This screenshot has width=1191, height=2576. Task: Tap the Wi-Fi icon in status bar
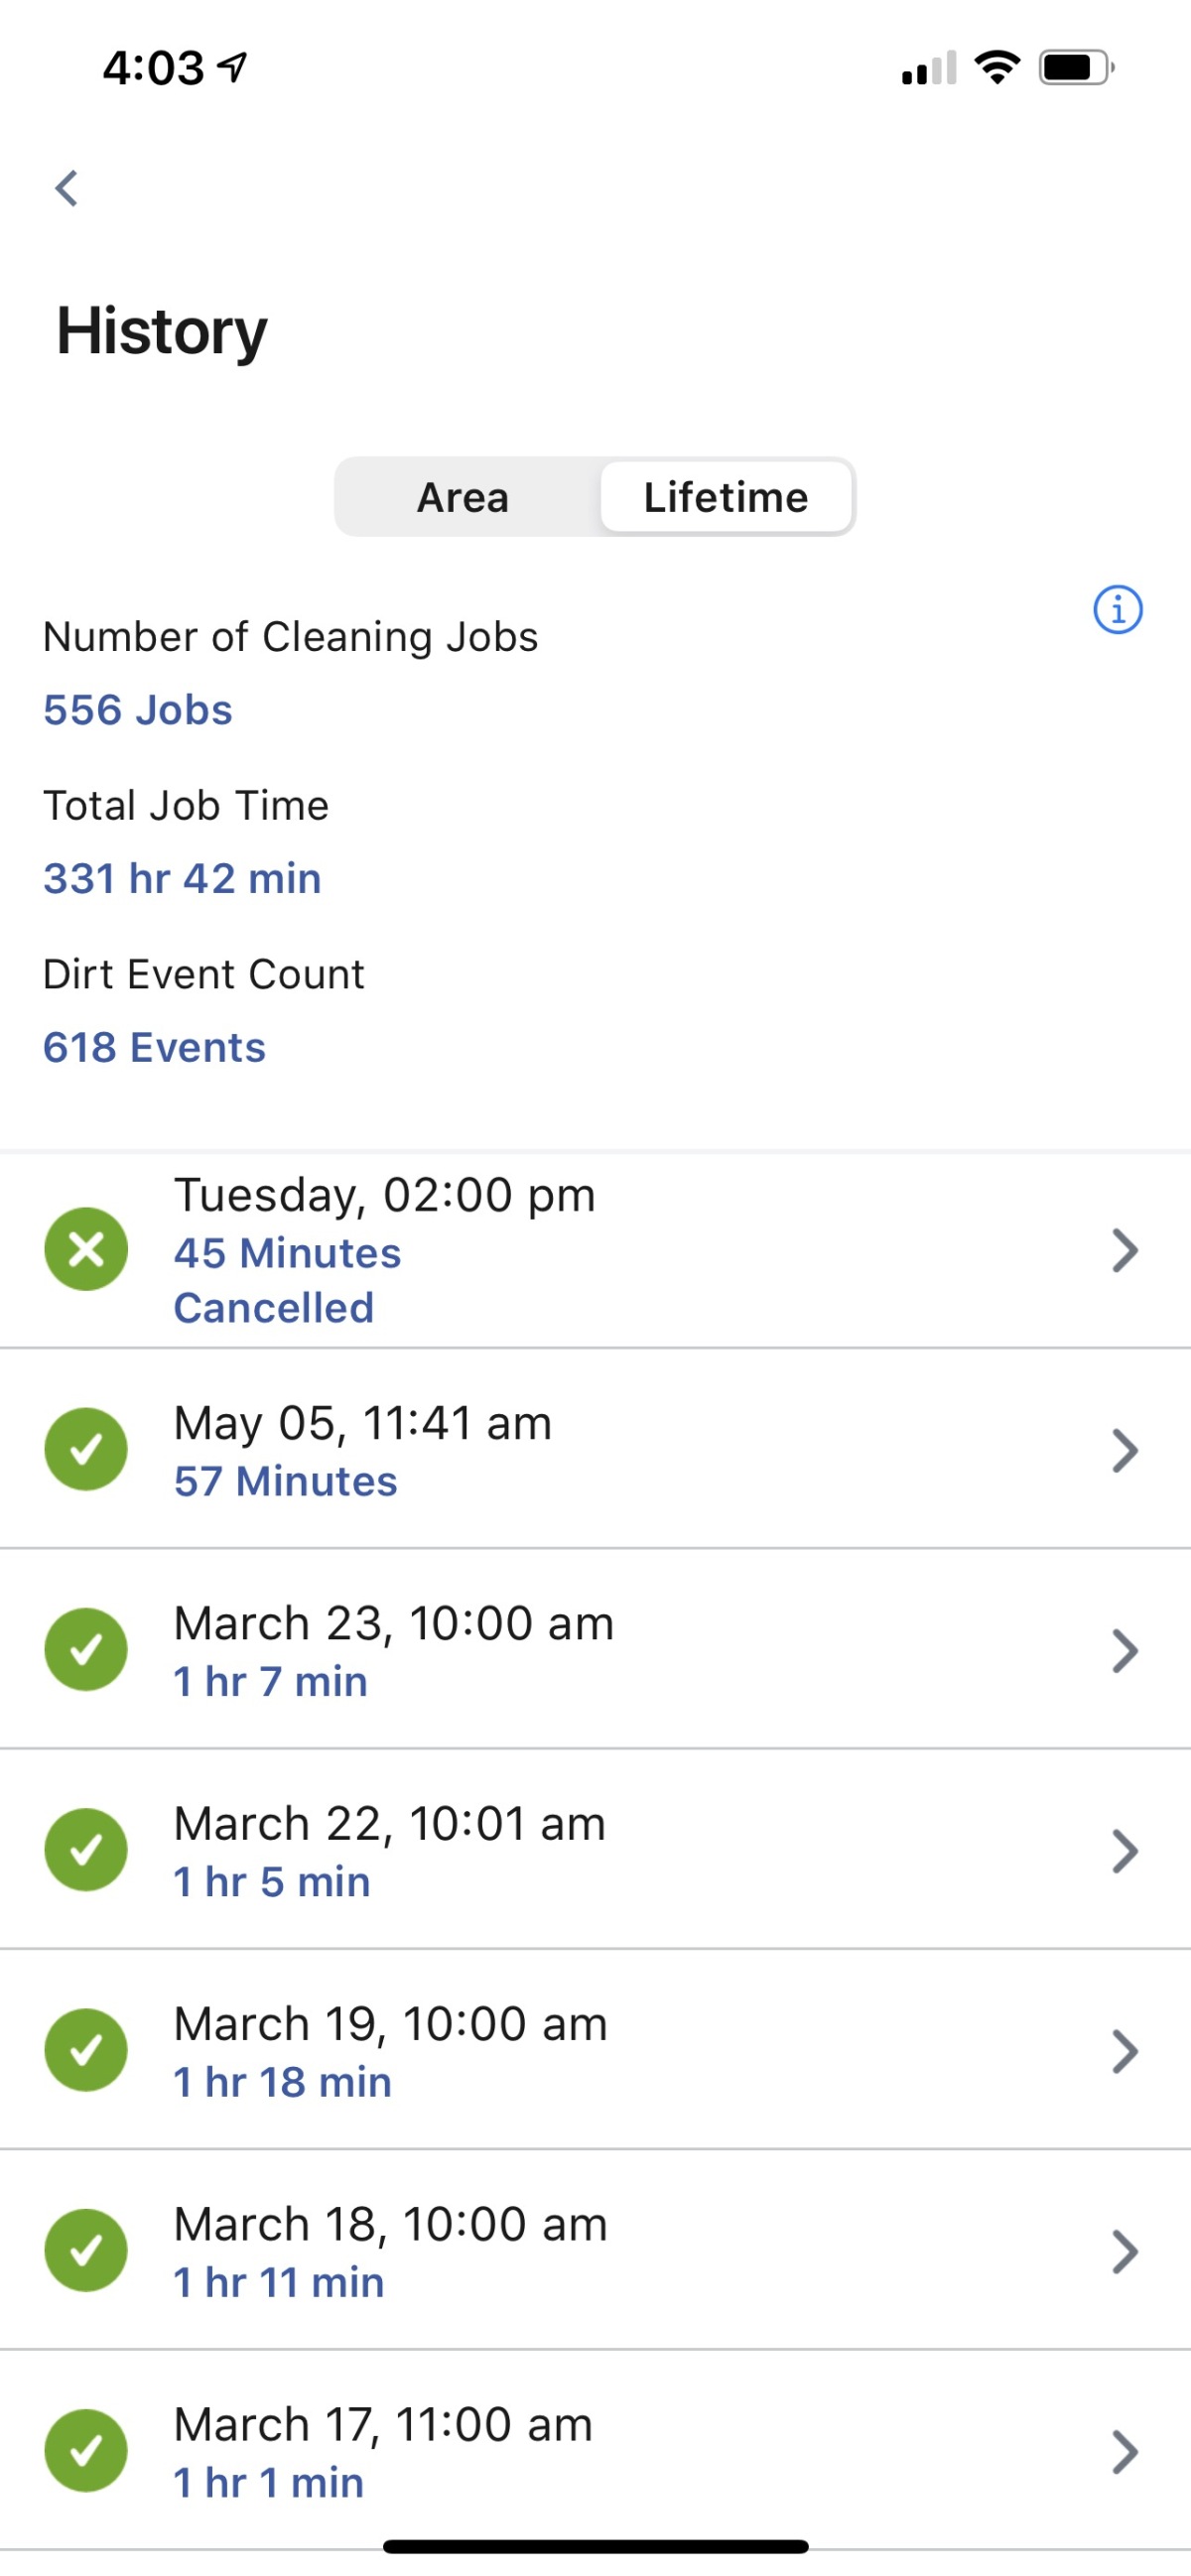(997, 68)
